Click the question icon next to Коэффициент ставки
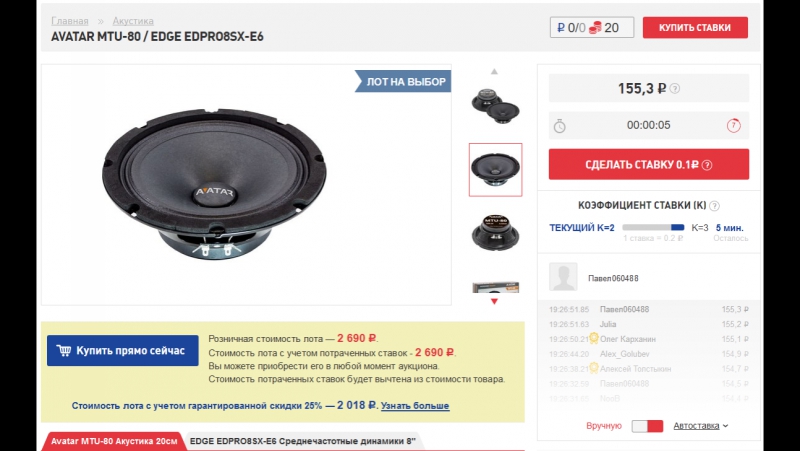The width and height of the screenshot is (800, 451). coord(714,206)
